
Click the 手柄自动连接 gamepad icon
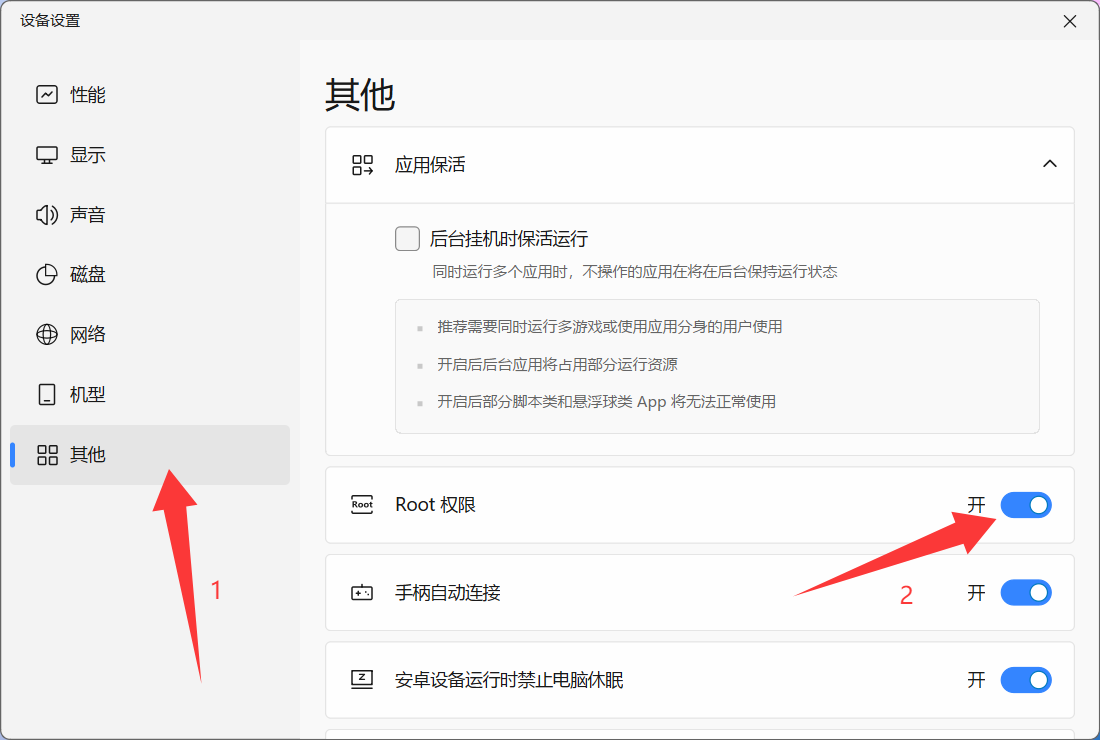click(x=362, y=593)
